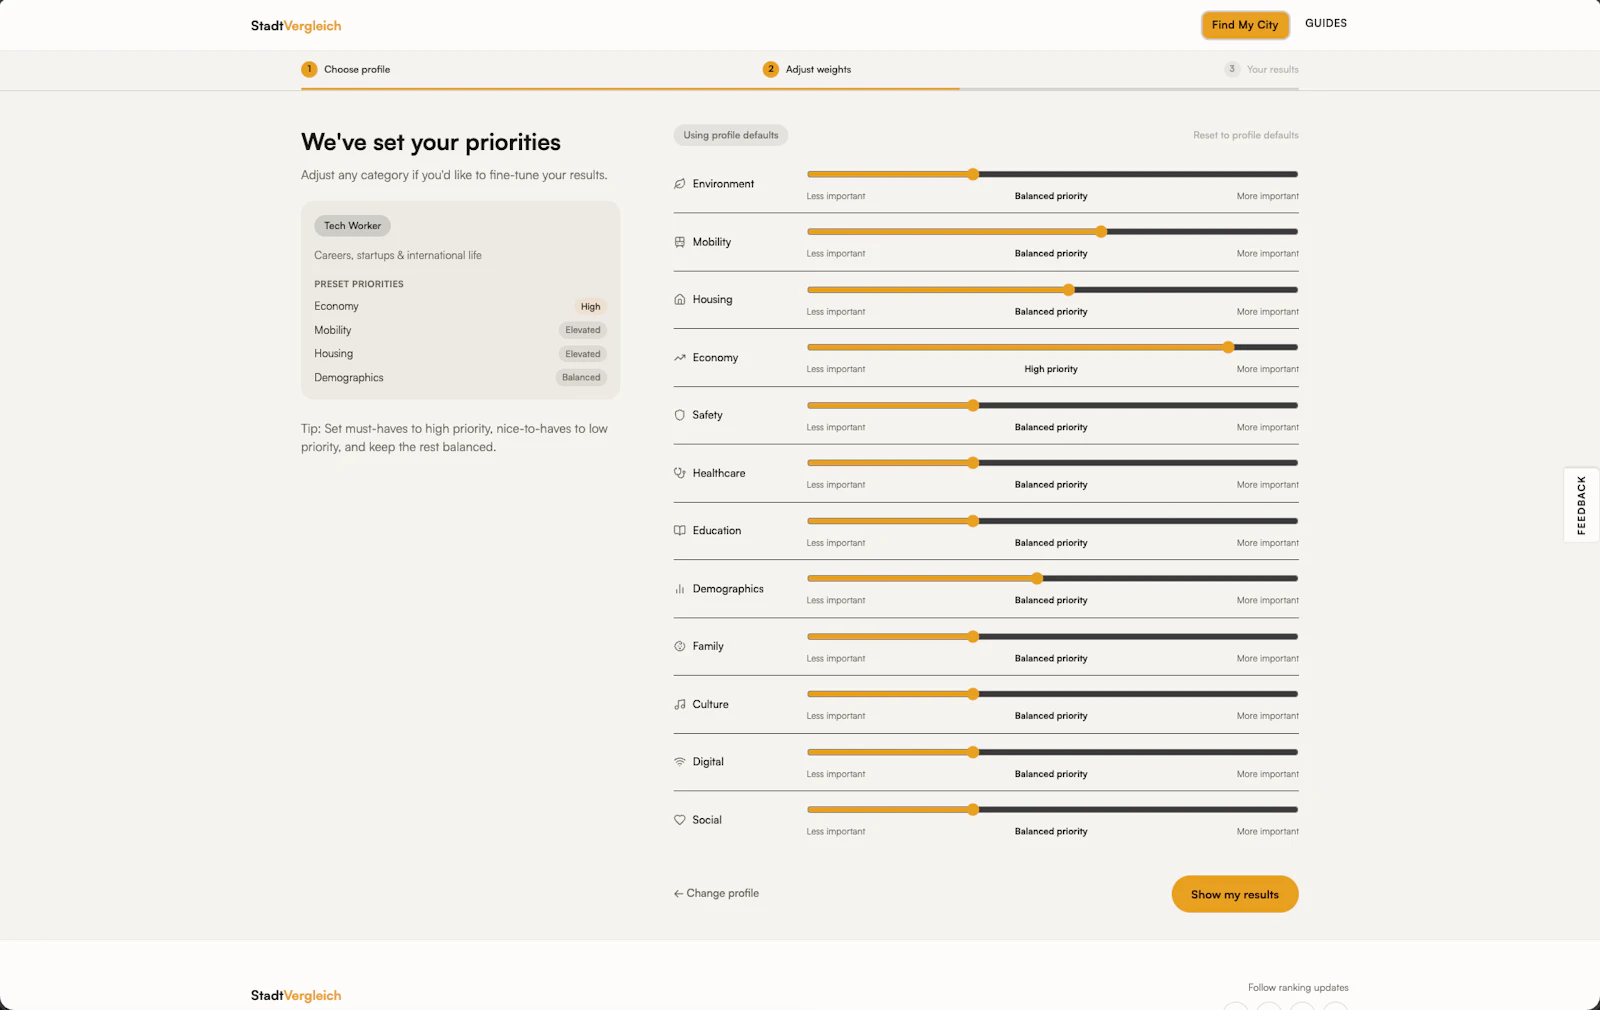The height and width of the screenshot is (1010, 1600).
Task: Click the Safety shield icon
Action: point(680,415)
